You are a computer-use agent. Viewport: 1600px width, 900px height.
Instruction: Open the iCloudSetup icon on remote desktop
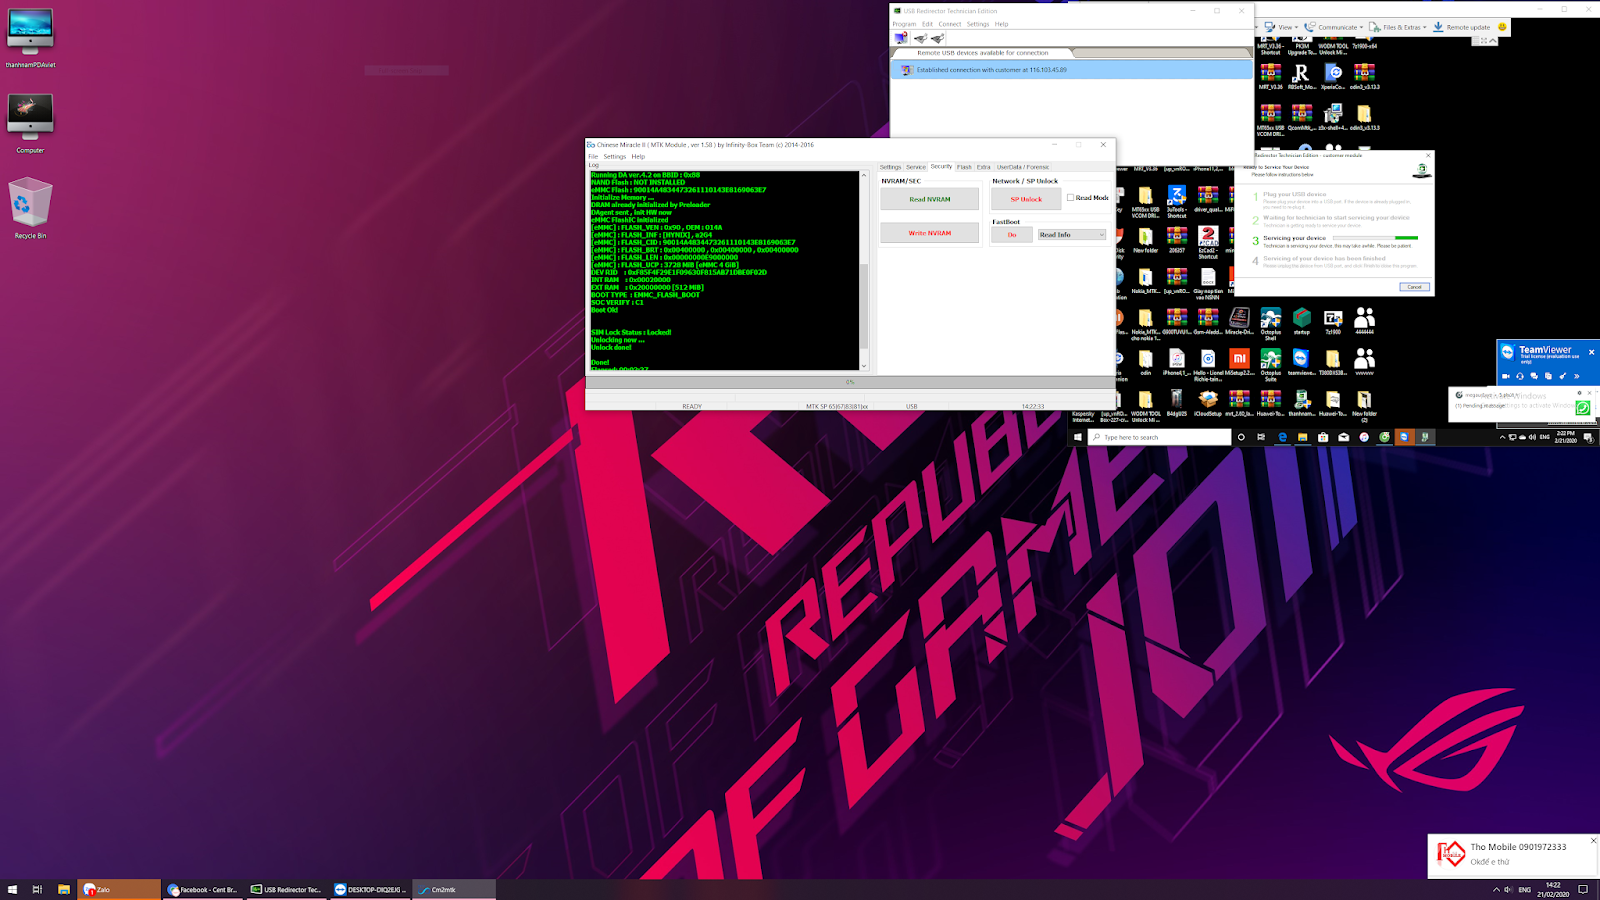[x=1208, y=403]
